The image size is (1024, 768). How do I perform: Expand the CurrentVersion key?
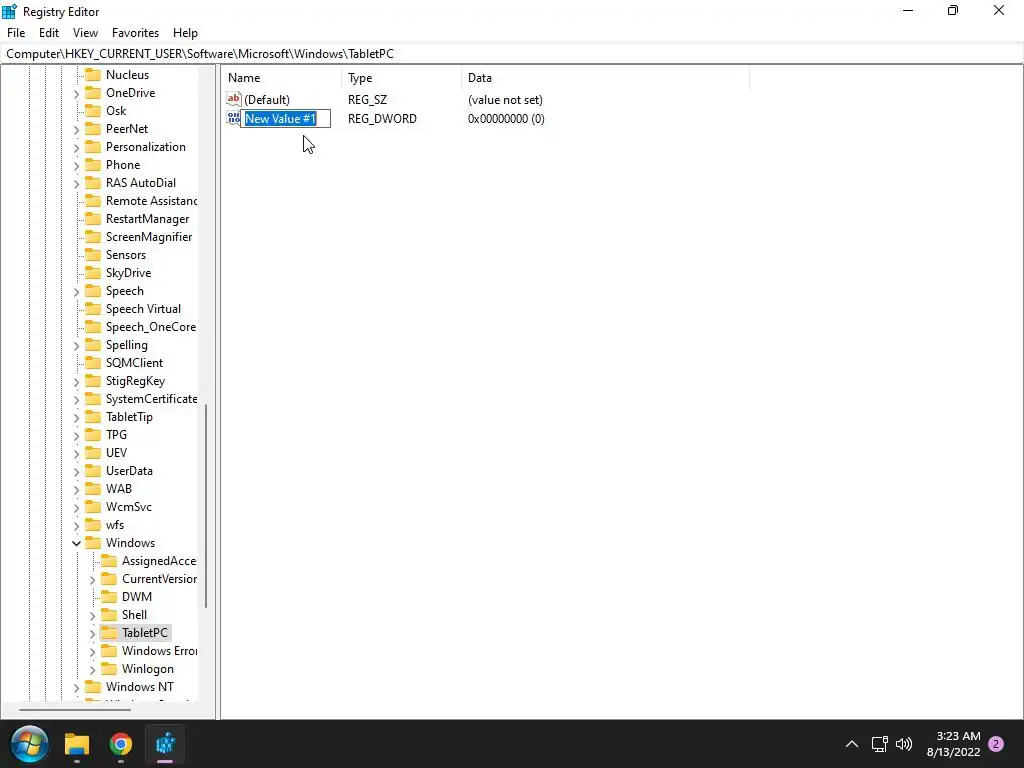[x=92, y=579]
